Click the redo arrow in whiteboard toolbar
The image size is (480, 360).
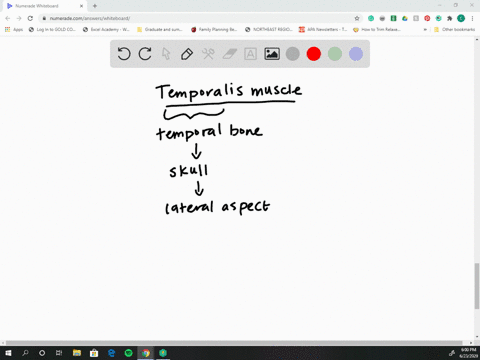(x=145, y=54)
